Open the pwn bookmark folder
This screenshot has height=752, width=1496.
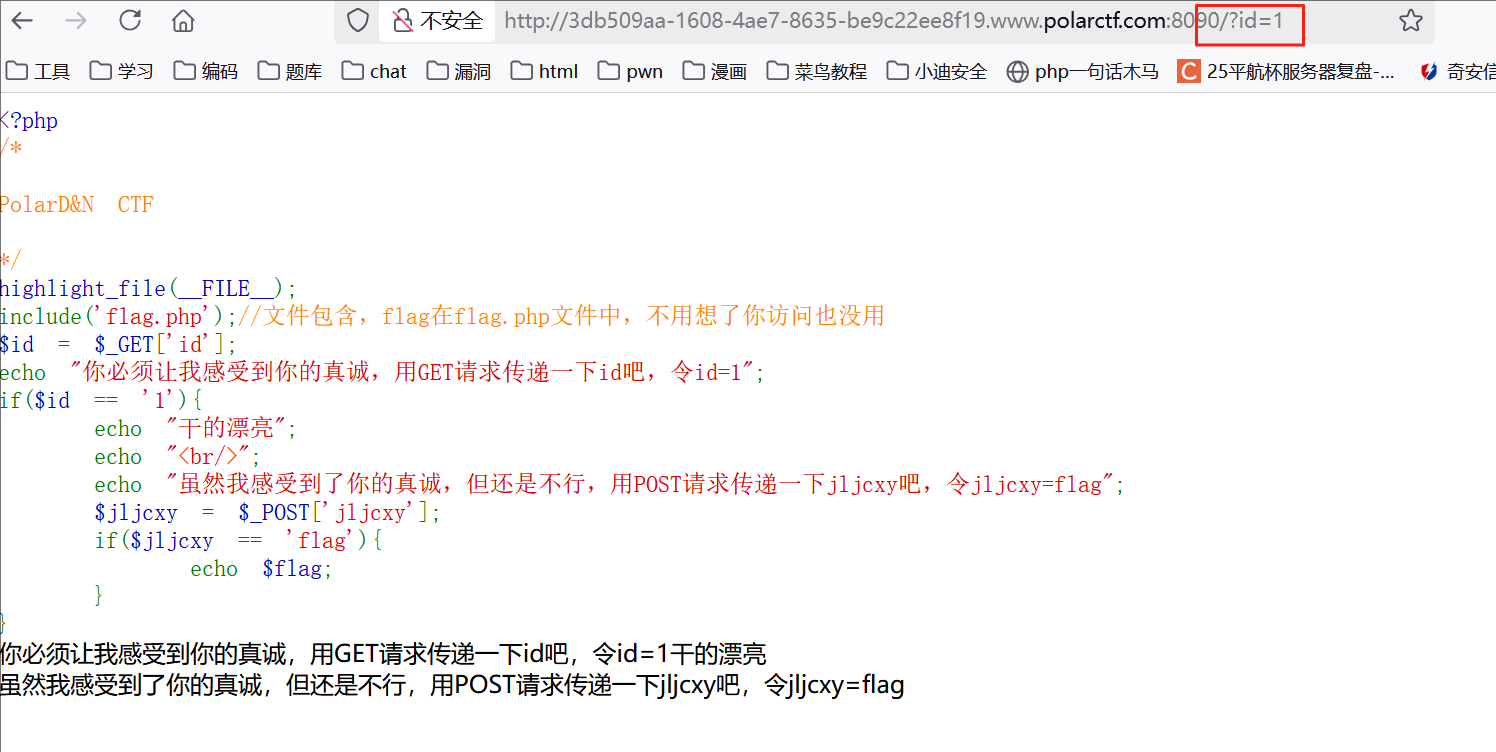pos(631,71)
